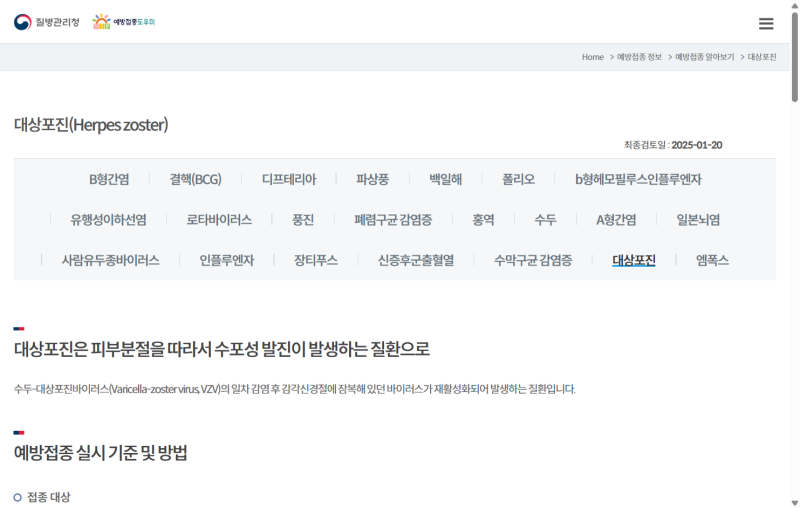This screenshot has width=800, height=508.
Task: Go to Home in breadcrumb
Action: 592,57
